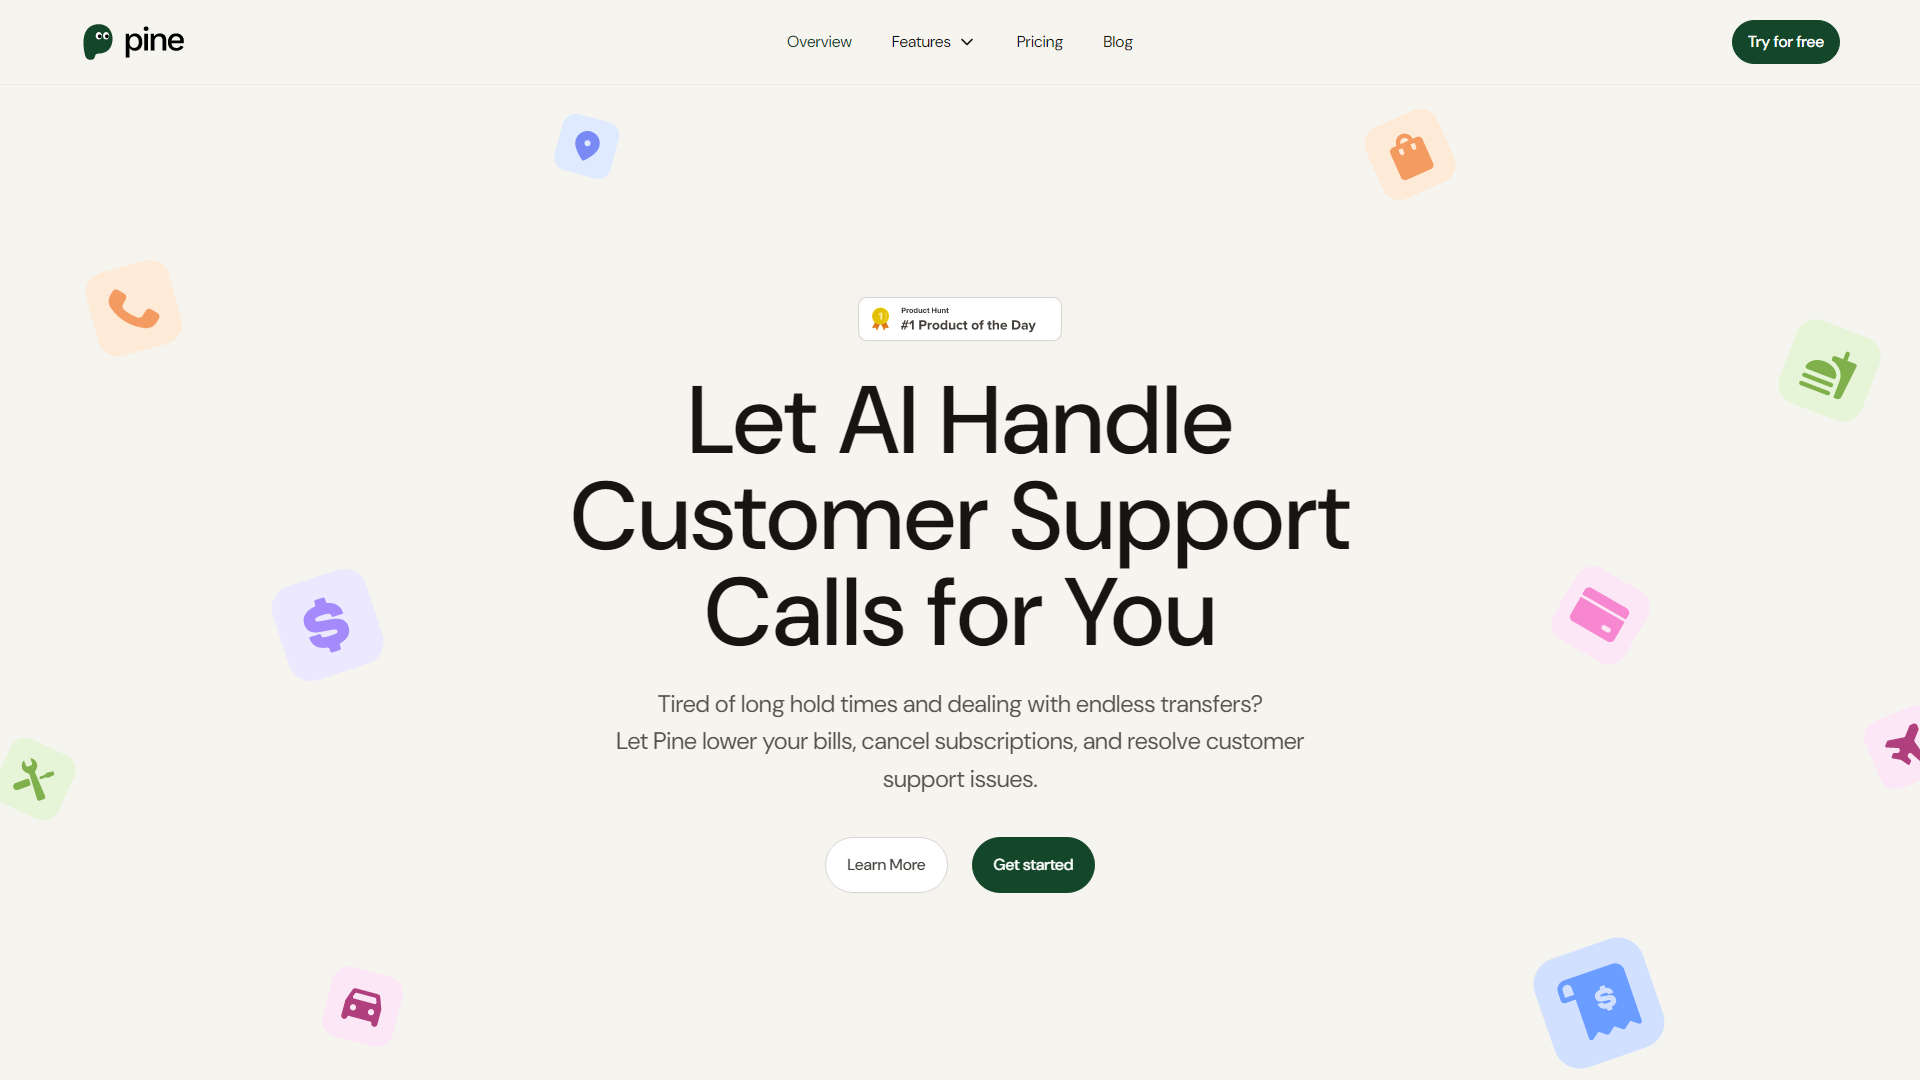This screenshot has height=1080, width=1920.
Task: Click the car icon
Action: tap(363, 1006)
